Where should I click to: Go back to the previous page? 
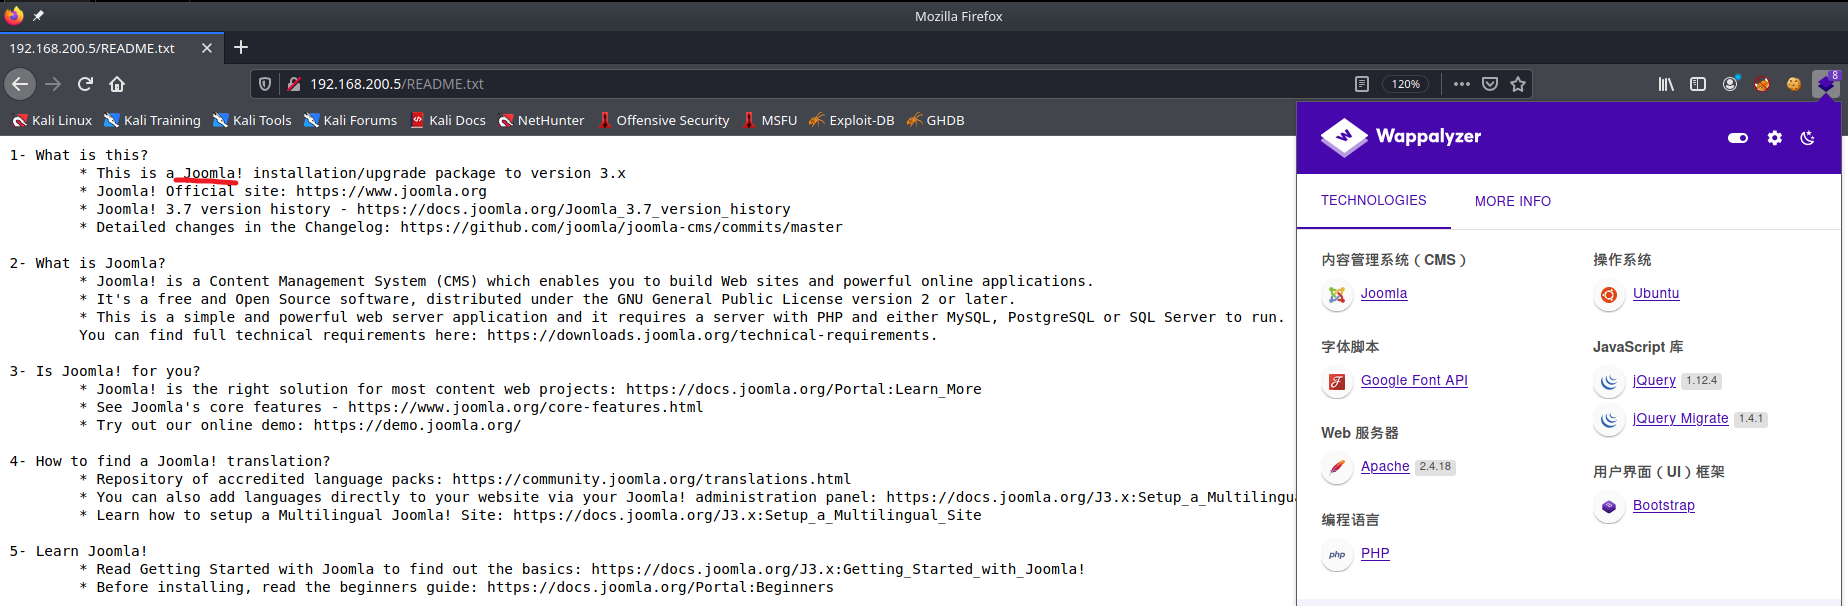point(20,84)
